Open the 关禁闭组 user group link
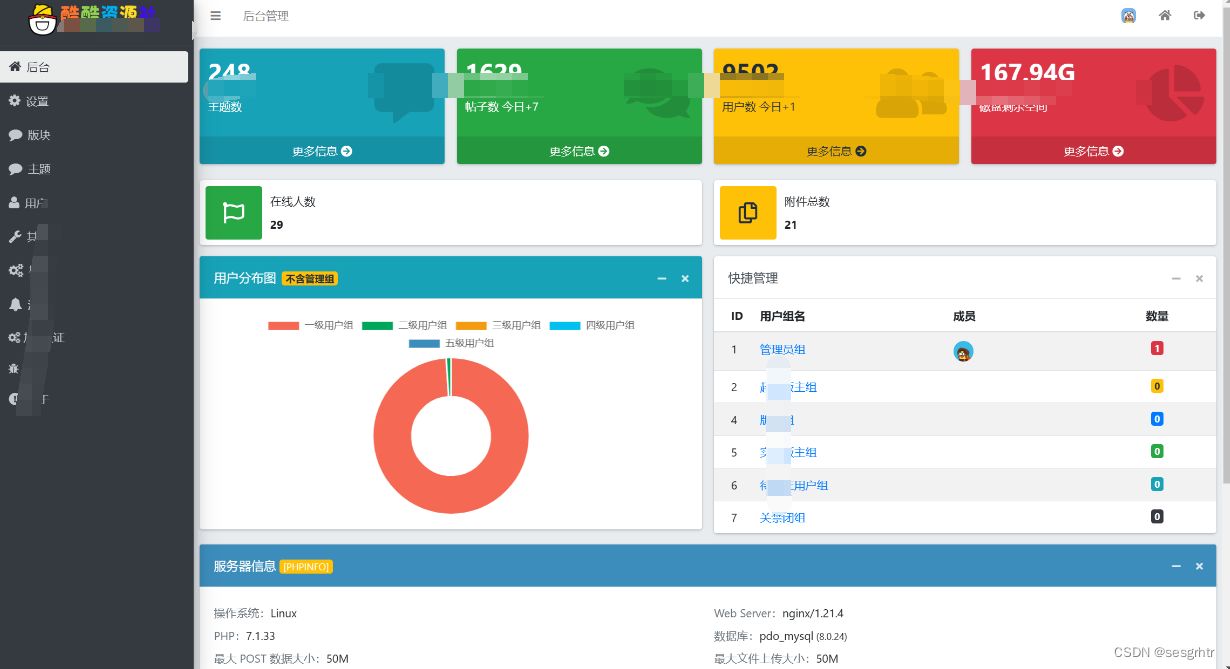The width and height of the screenshot is (1230, 669). coord(782,518)
